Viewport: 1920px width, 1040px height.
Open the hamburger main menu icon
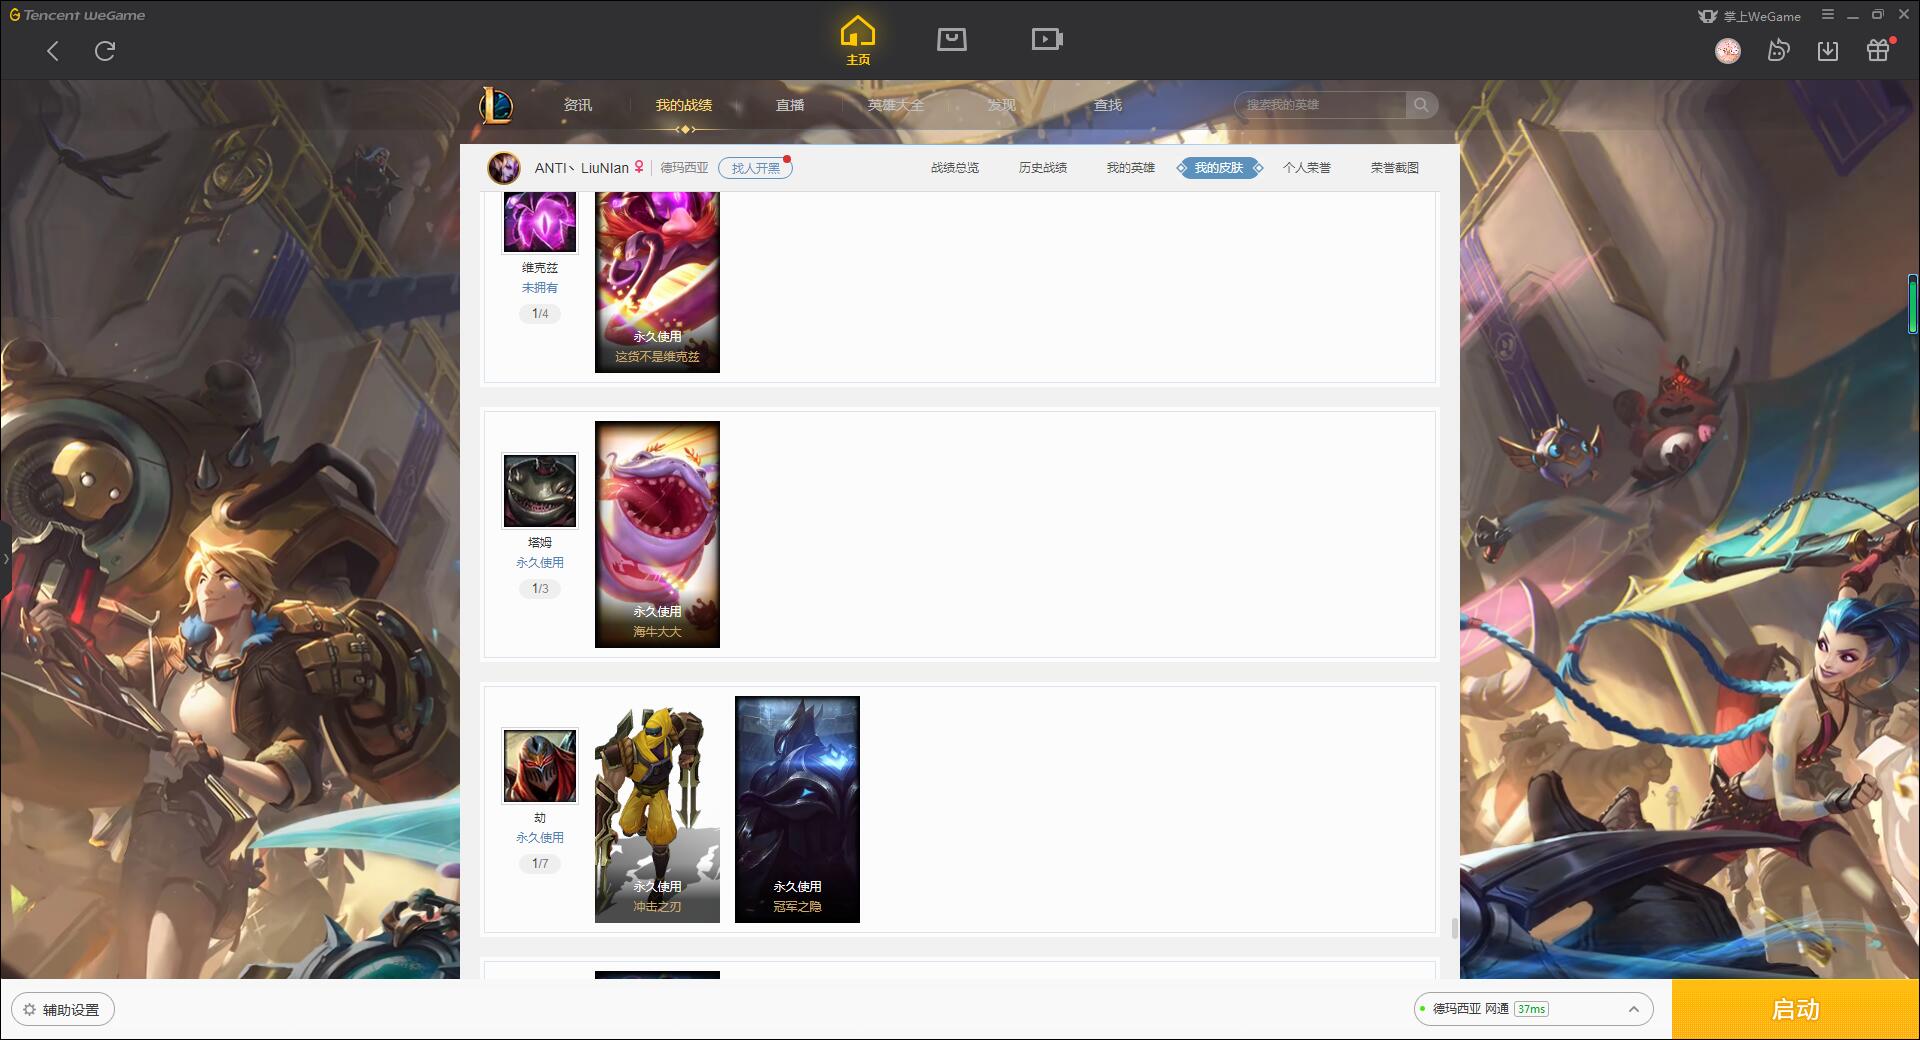tap(1828, 15)
